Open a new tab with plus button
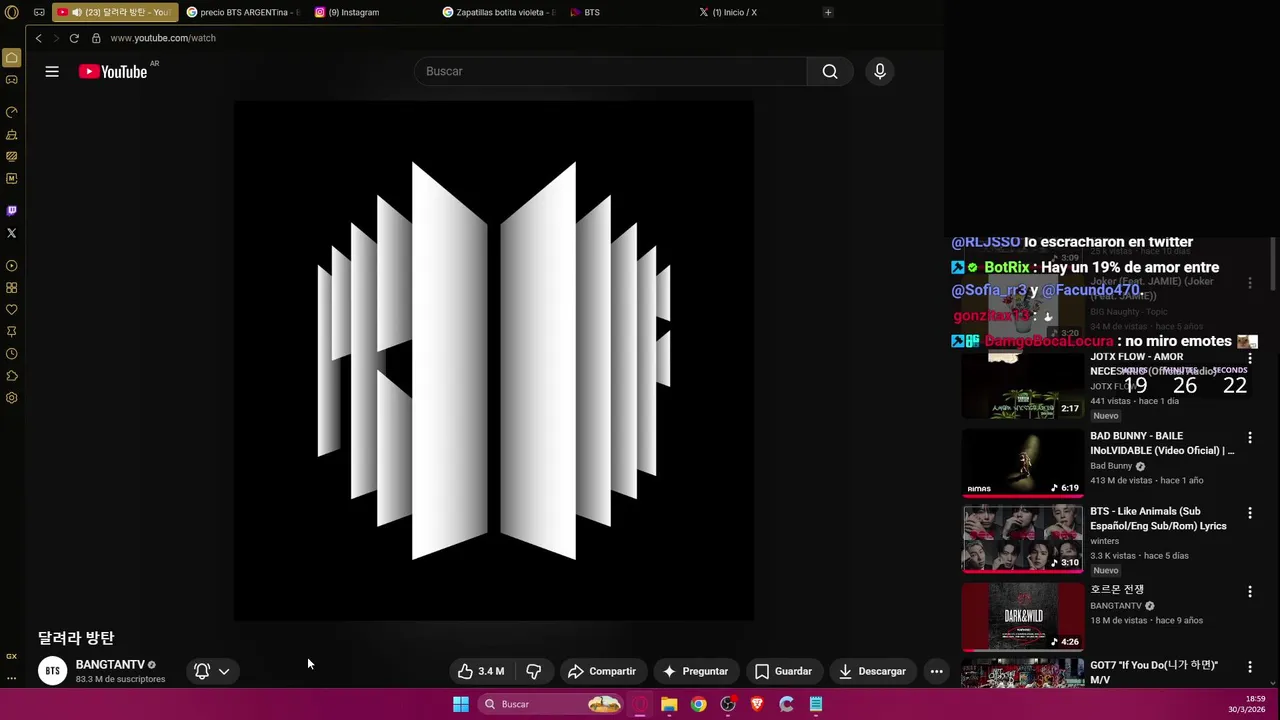Image resolution: width=1280 pixels, height=720 pixels. click(x=828, y=12)
